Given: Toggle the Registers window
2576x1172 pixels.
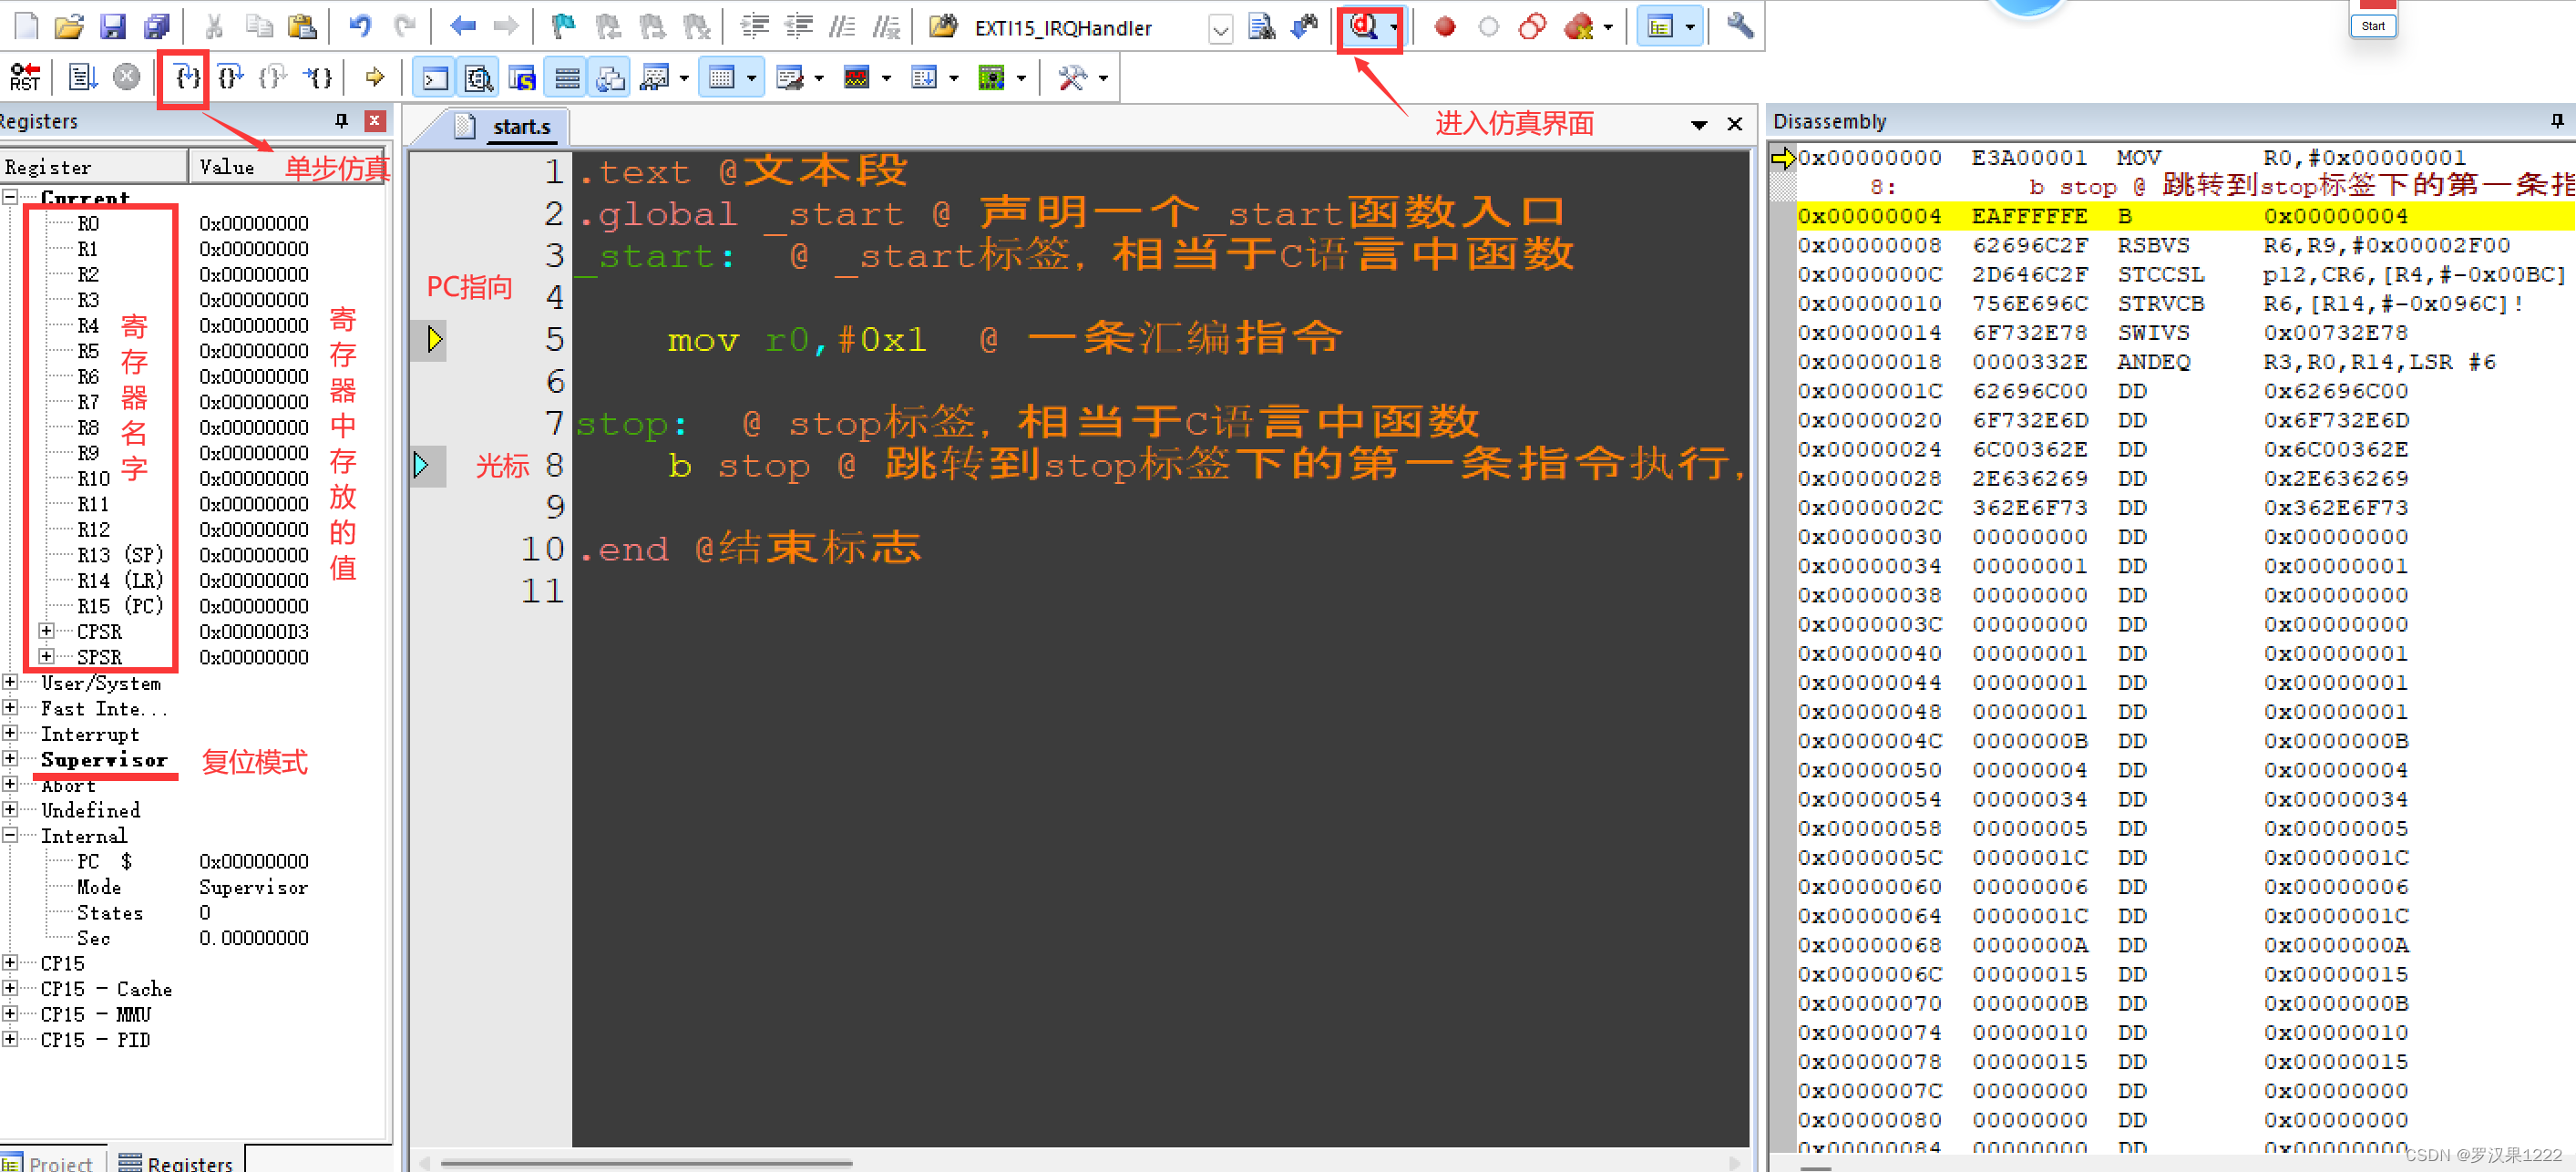Looking at the screenshot, I should [x=567, y=77].
